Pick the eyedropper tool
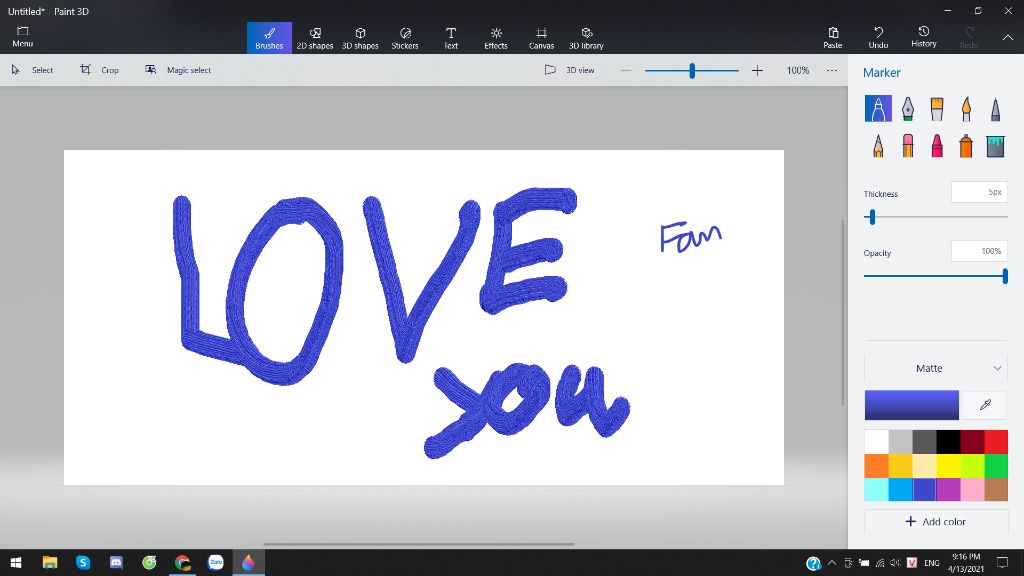1024x576 pixels. coord(985,405)
